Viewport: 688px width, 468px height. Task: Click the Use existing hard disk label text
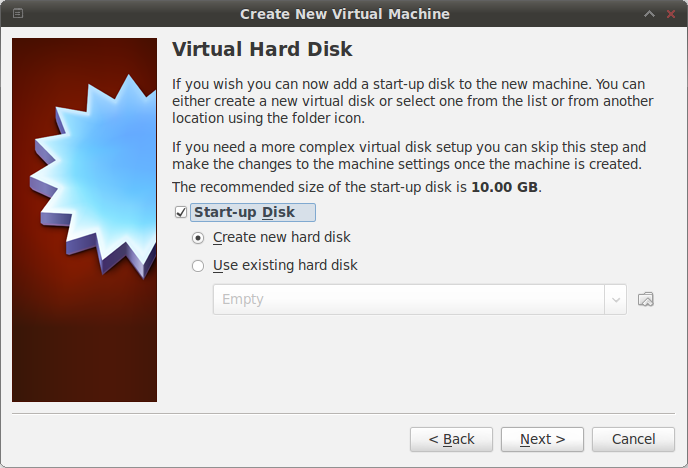[x=285, y=266]
